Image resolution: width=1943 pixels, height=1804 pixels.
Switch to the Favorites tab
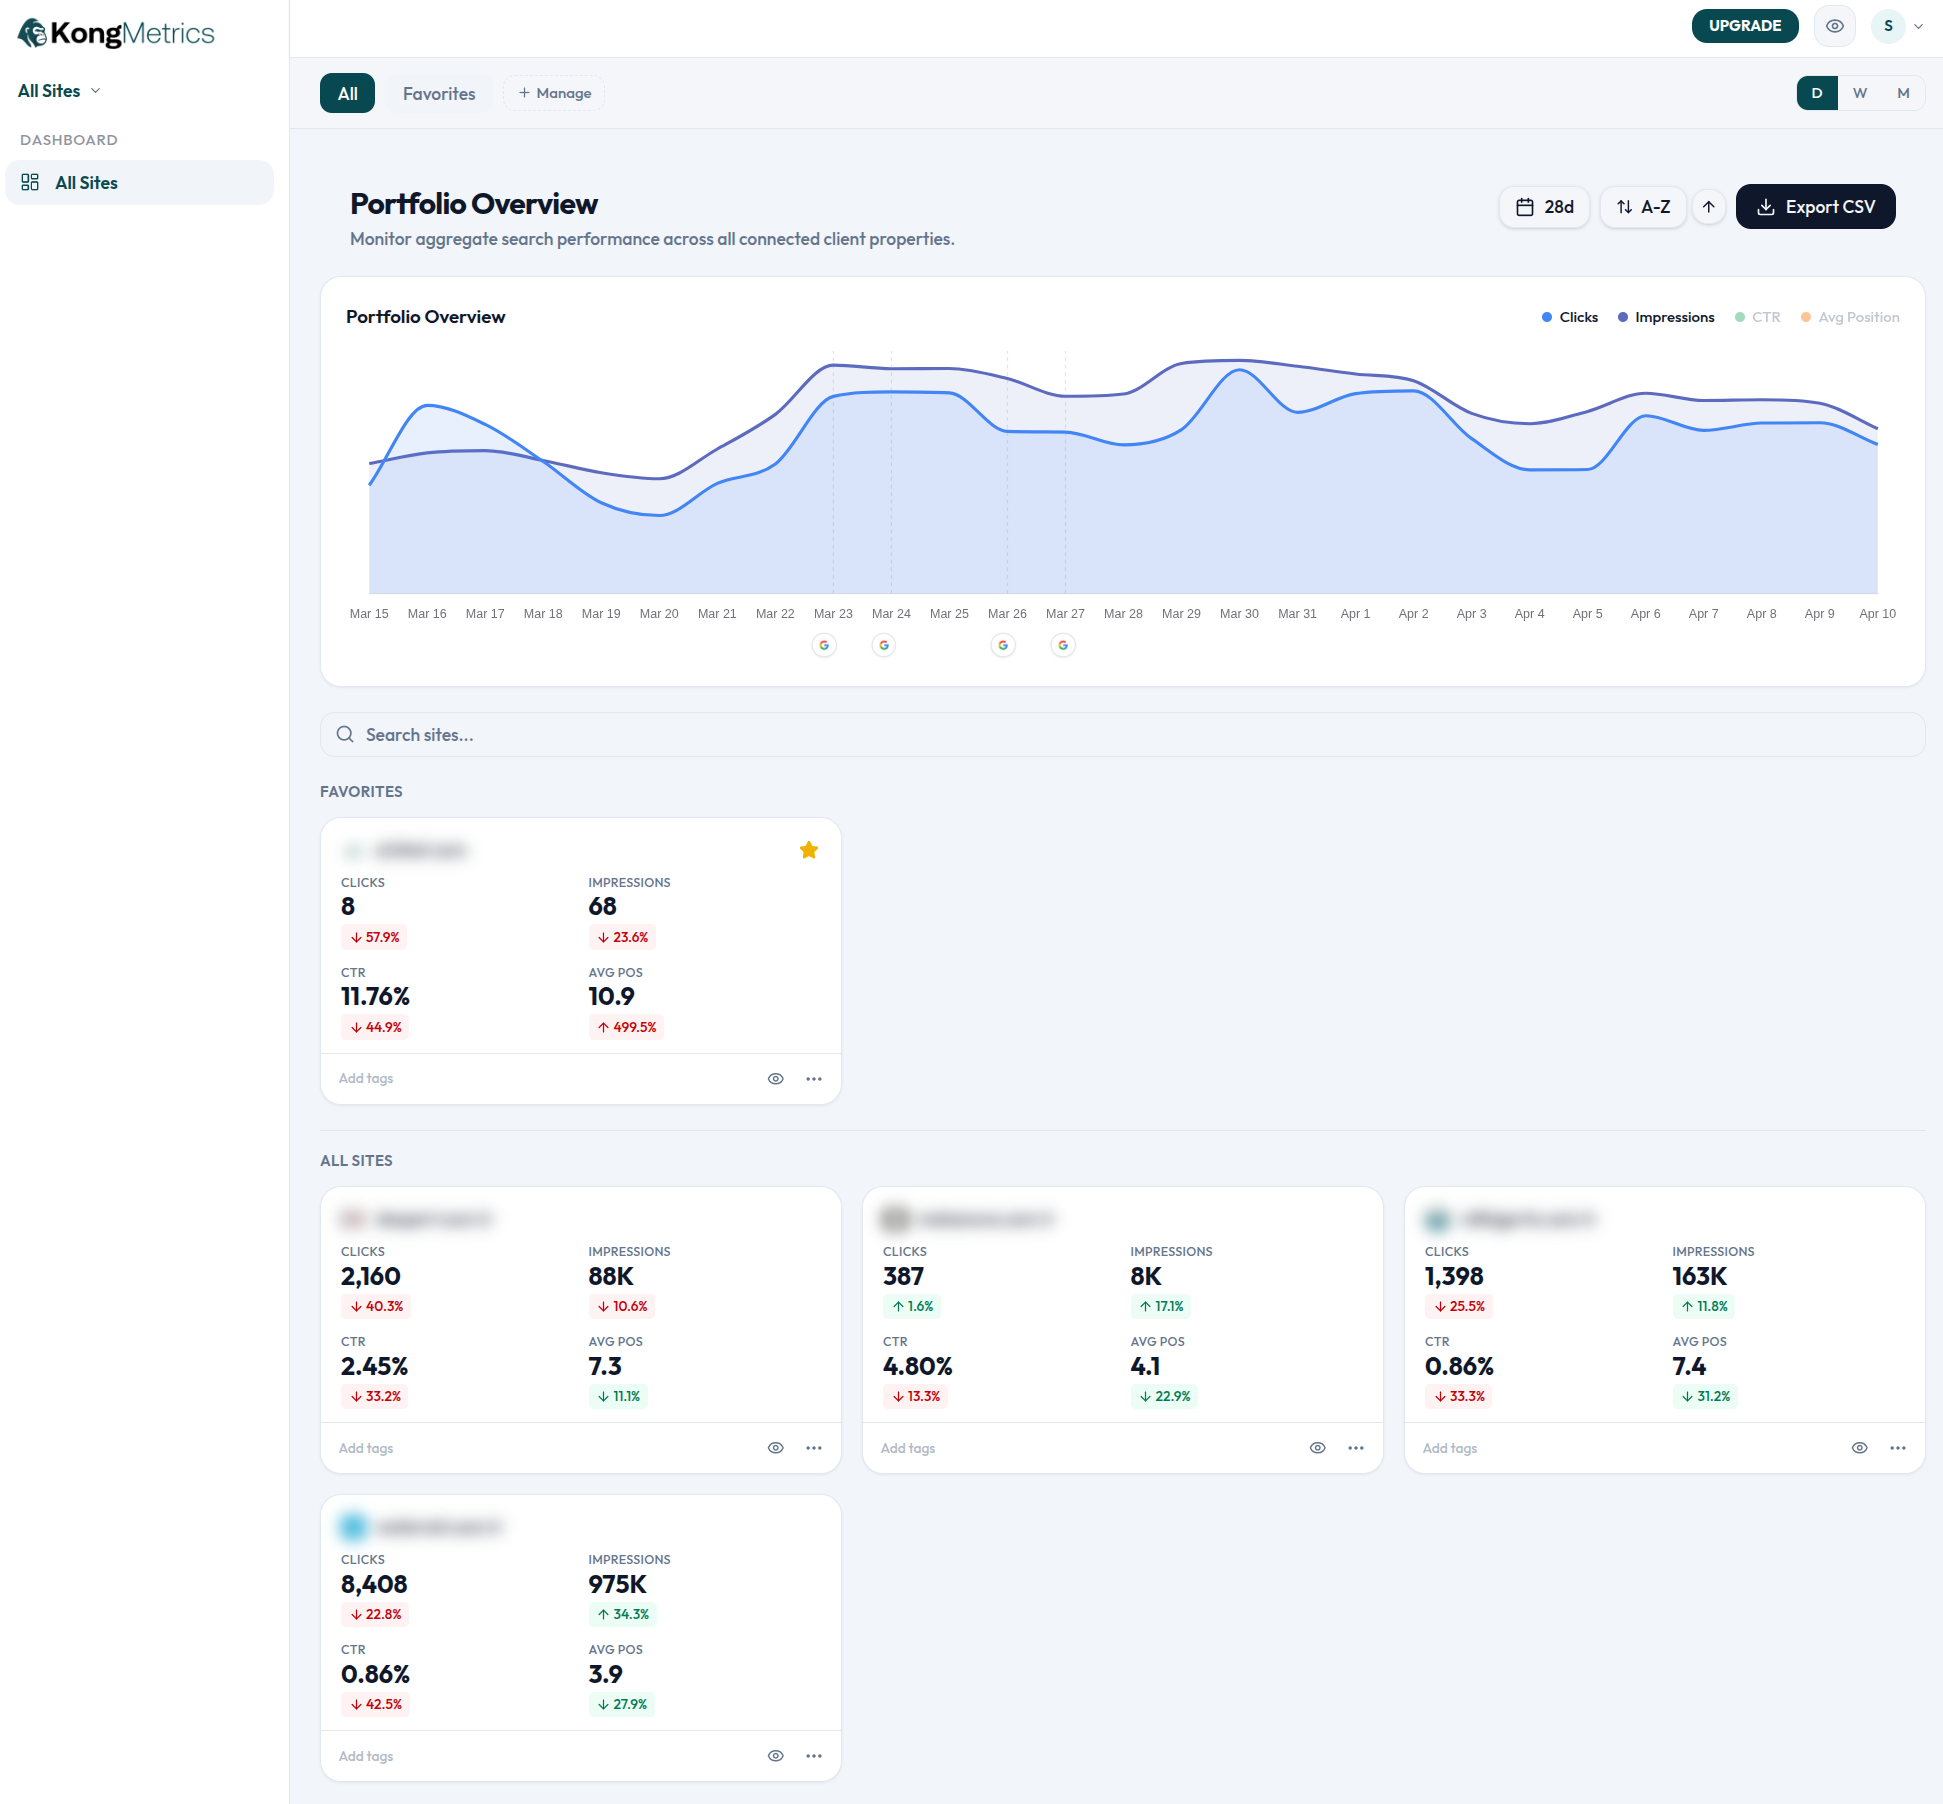click(438, 93)
